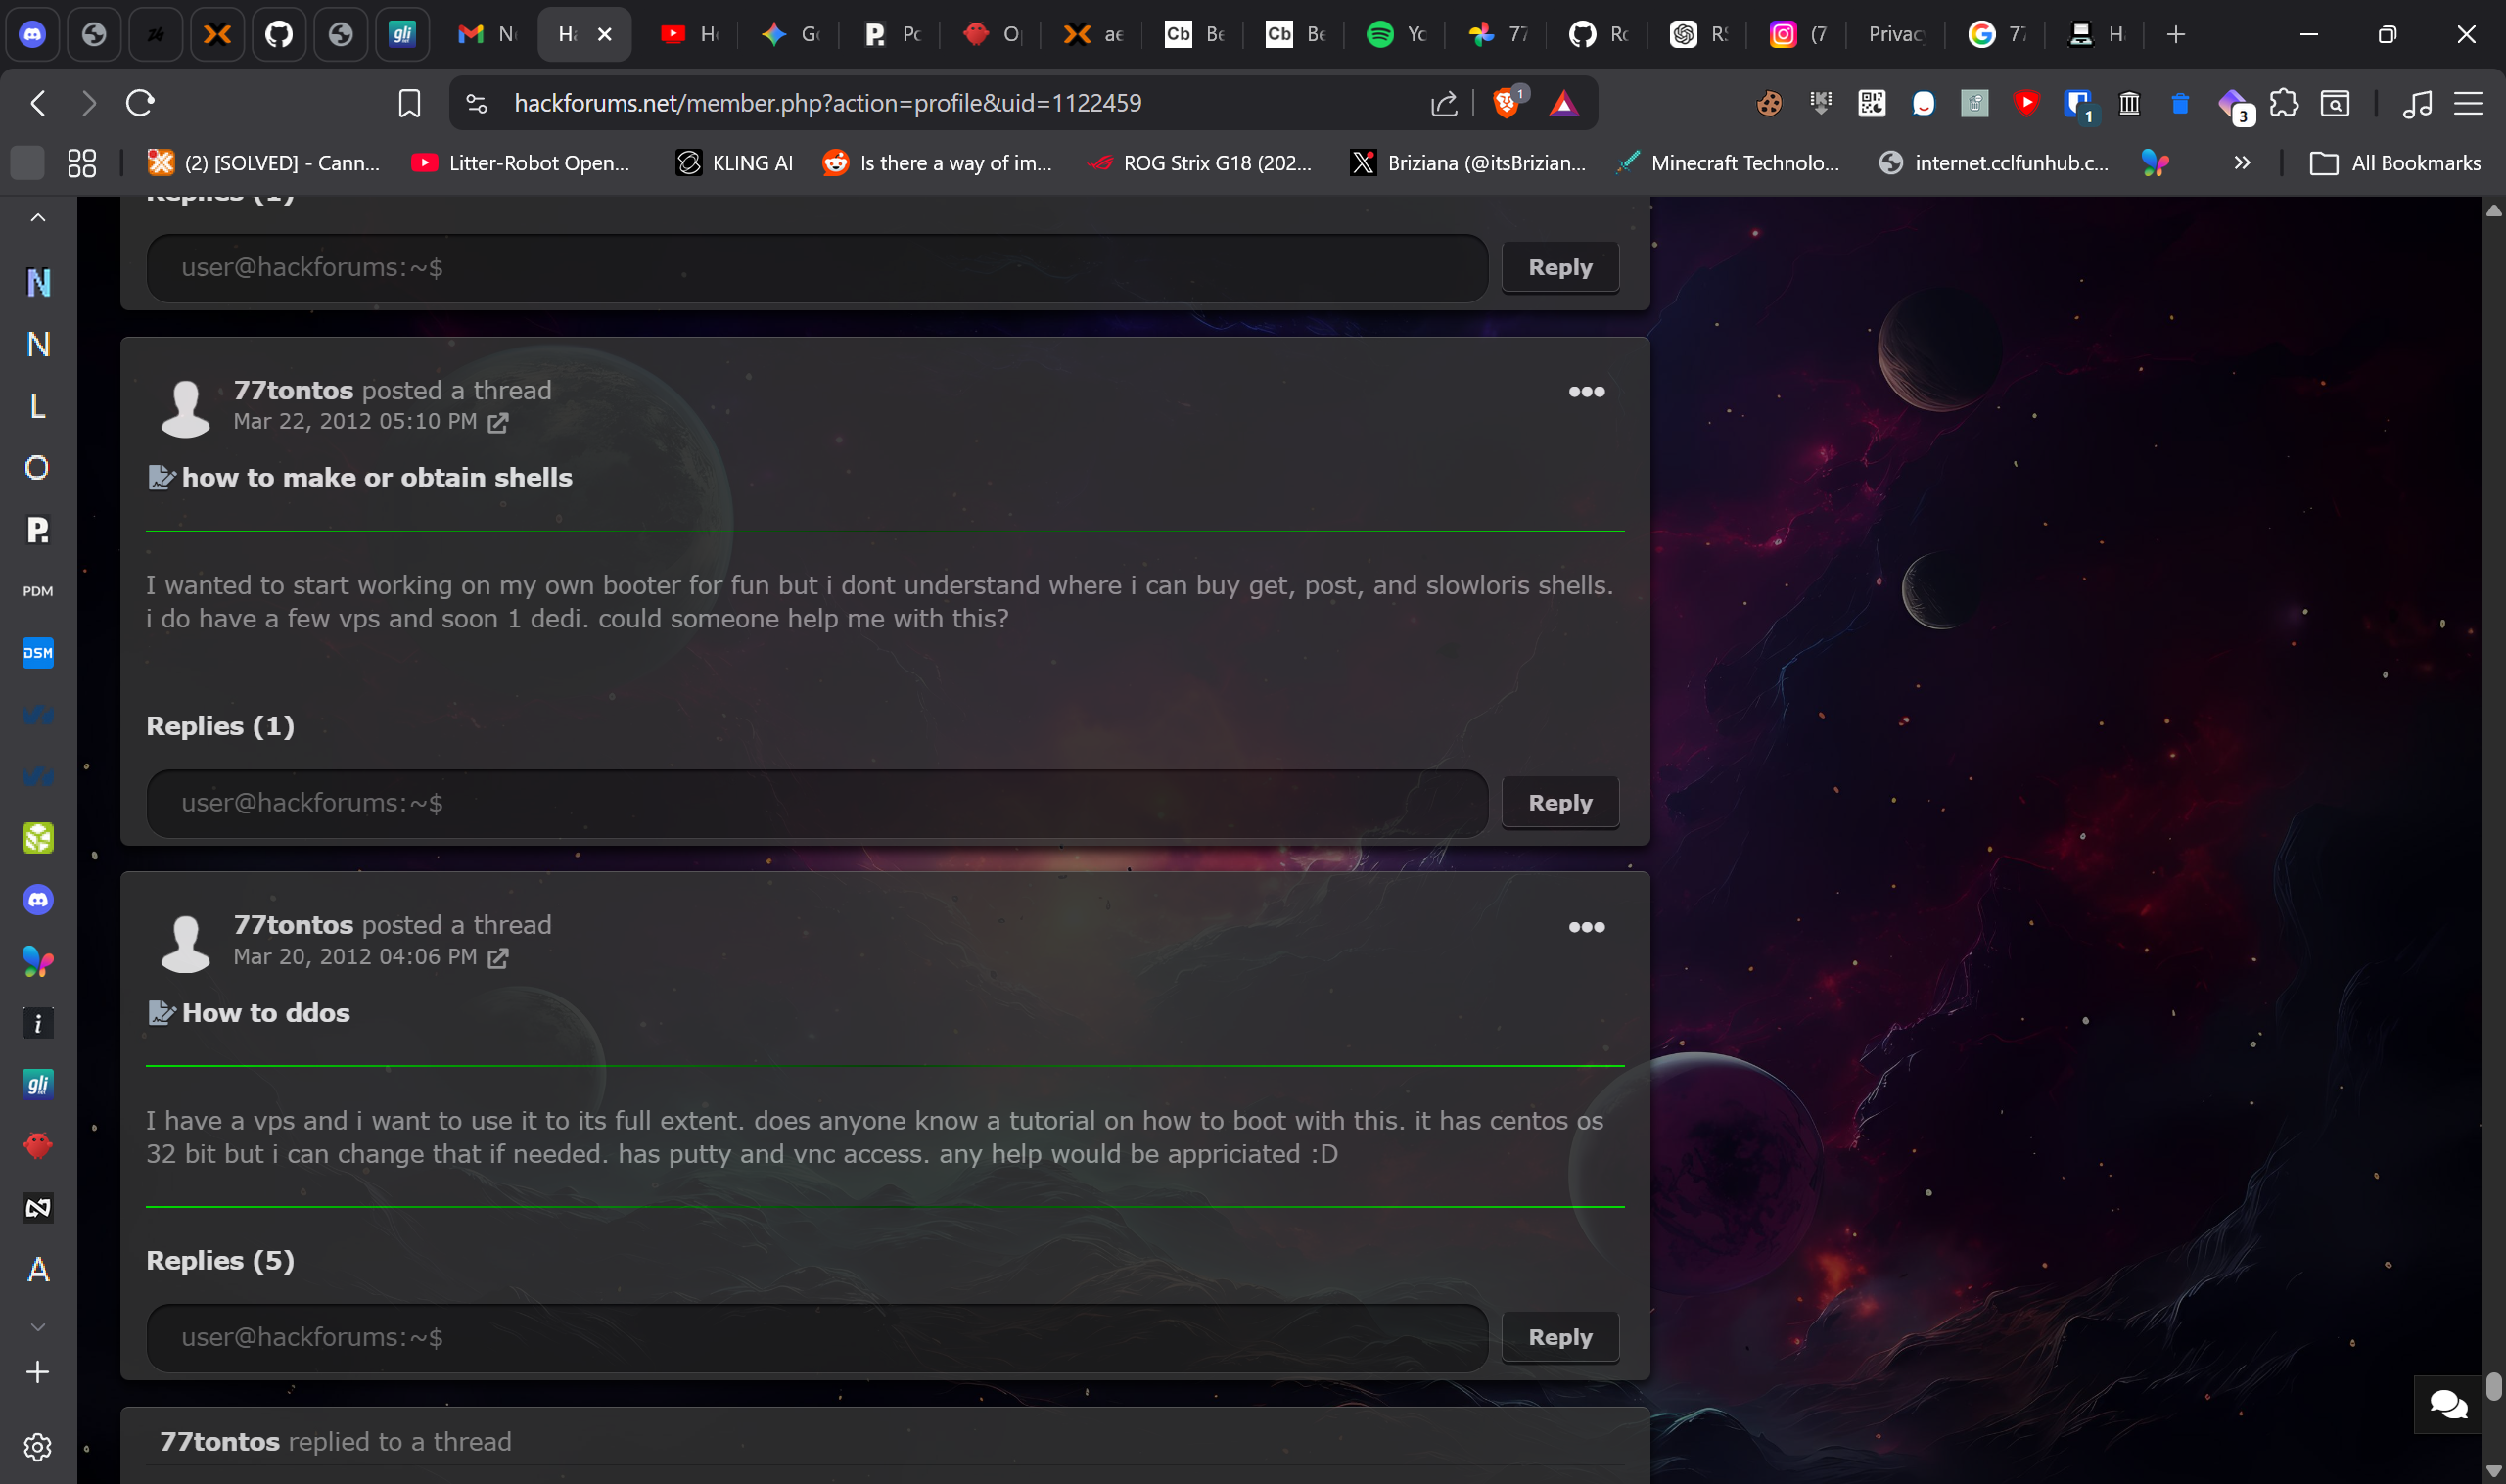Open the extensions puzzle piece icon

2283,103
